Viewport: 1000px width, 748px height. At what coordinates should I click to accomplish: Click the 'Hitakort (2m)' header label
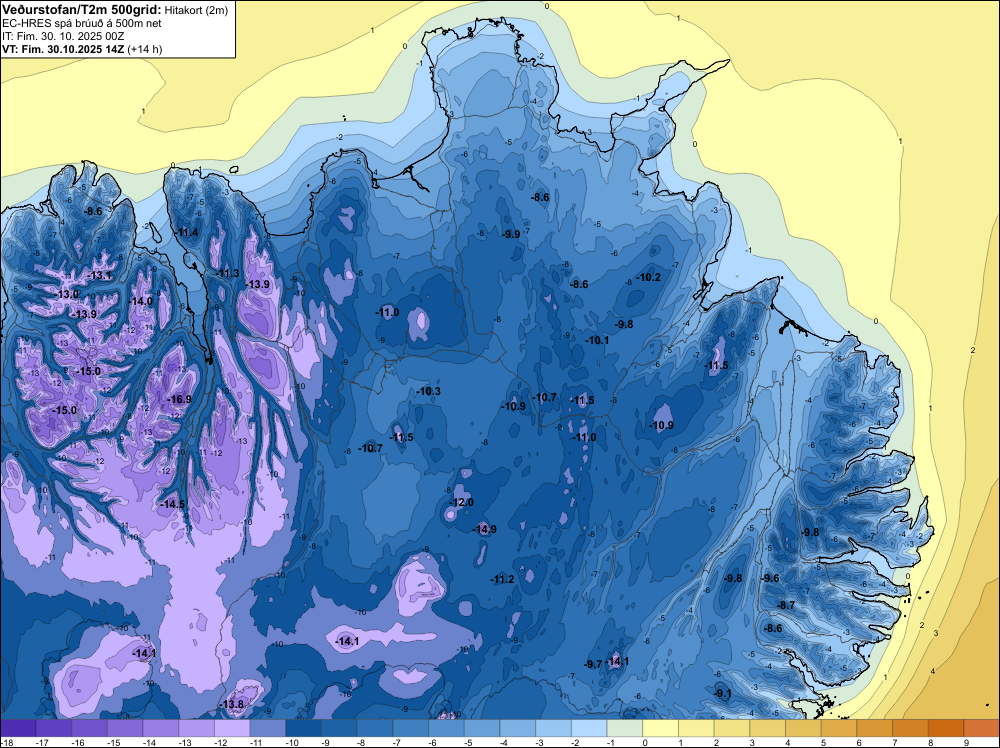(x=196, y=10)
